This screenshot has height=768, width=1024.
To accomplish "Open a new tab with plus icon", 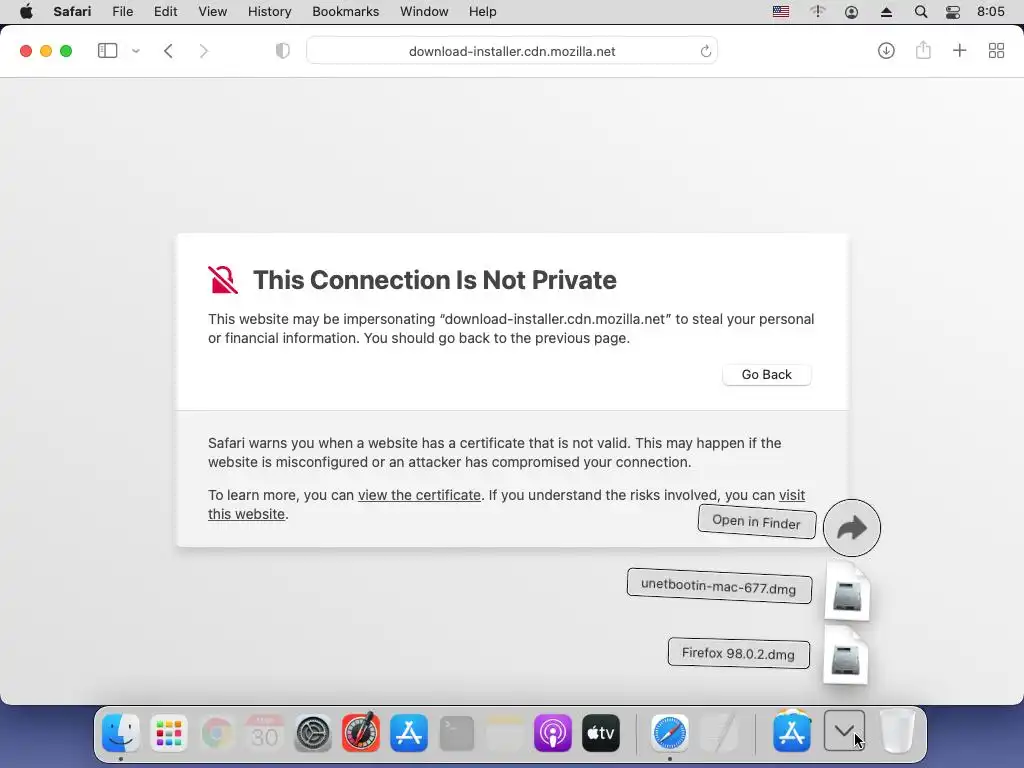I will (x=959, y=50).
